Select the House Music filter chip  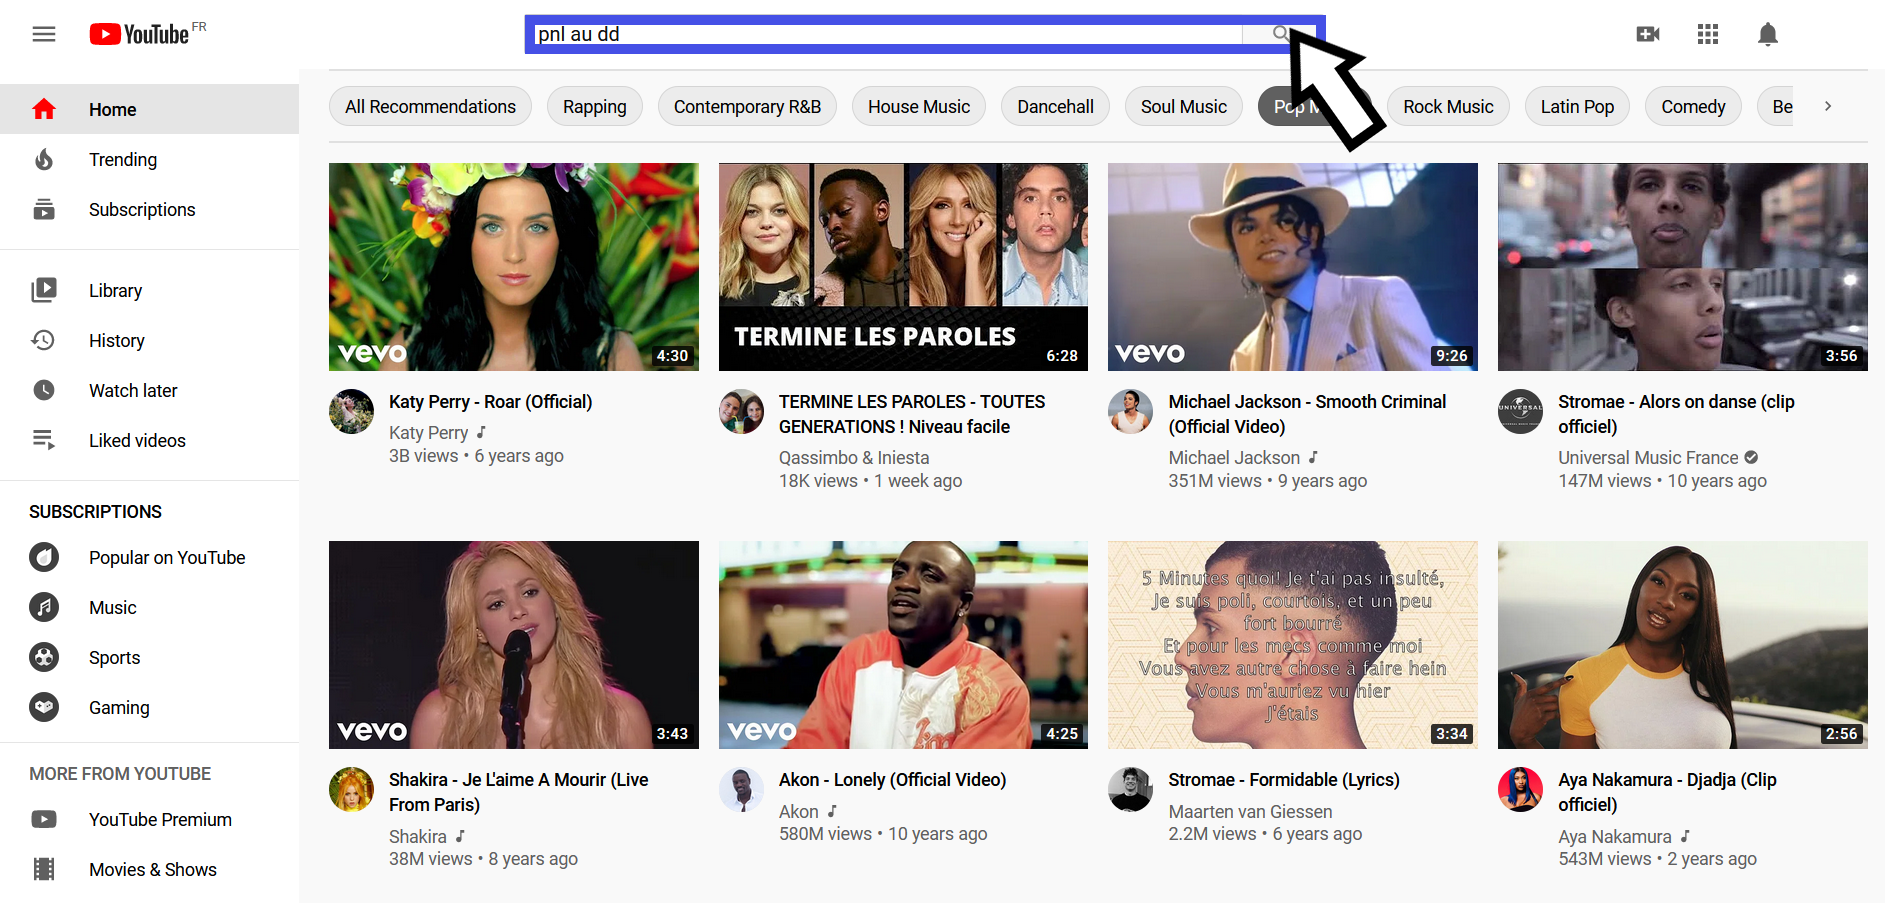(x=918, y=106)
